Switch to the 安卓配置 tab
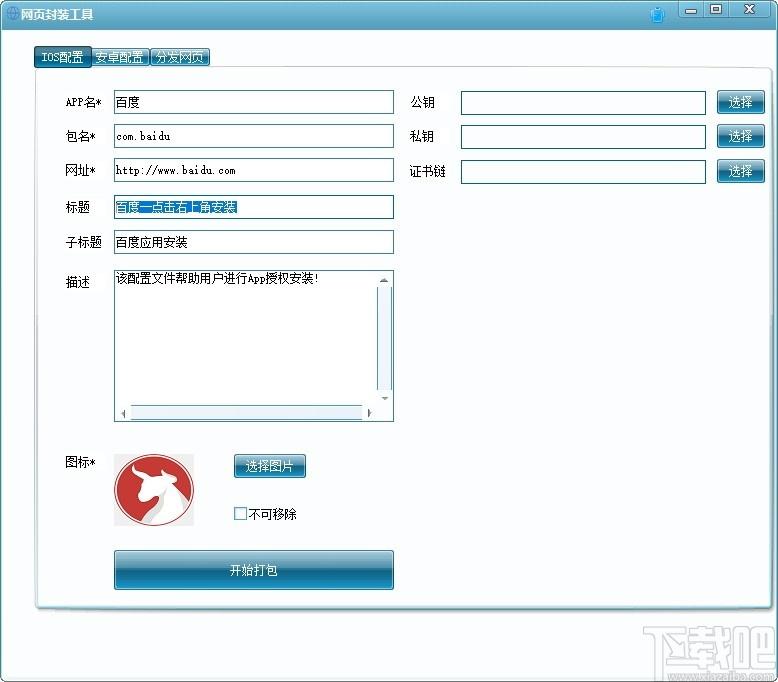778x682 pixels. (120, 57)
